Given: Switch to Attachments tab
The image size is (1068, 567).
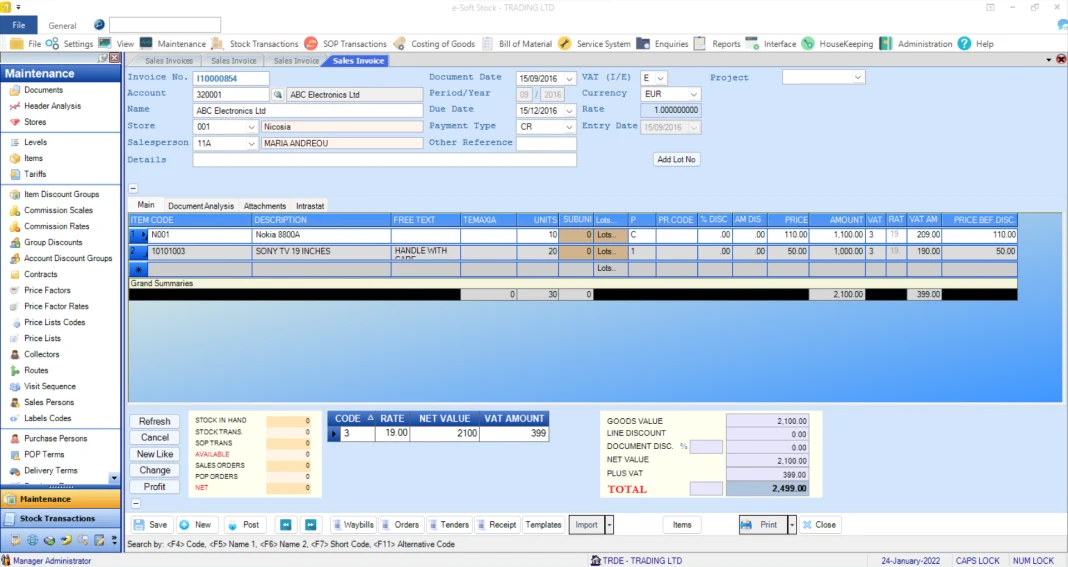Looking at the screenshot, I should pos(265,206).
